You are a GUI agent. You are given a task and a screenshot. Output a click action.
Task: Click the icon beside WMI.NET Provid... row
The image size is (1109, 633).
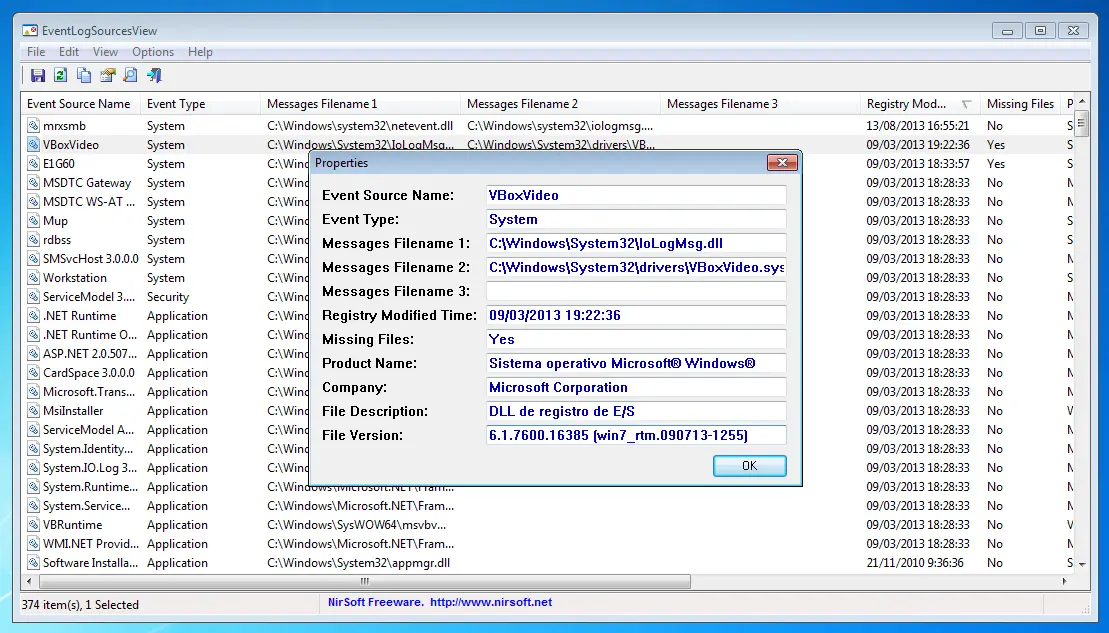click(33, 544)
